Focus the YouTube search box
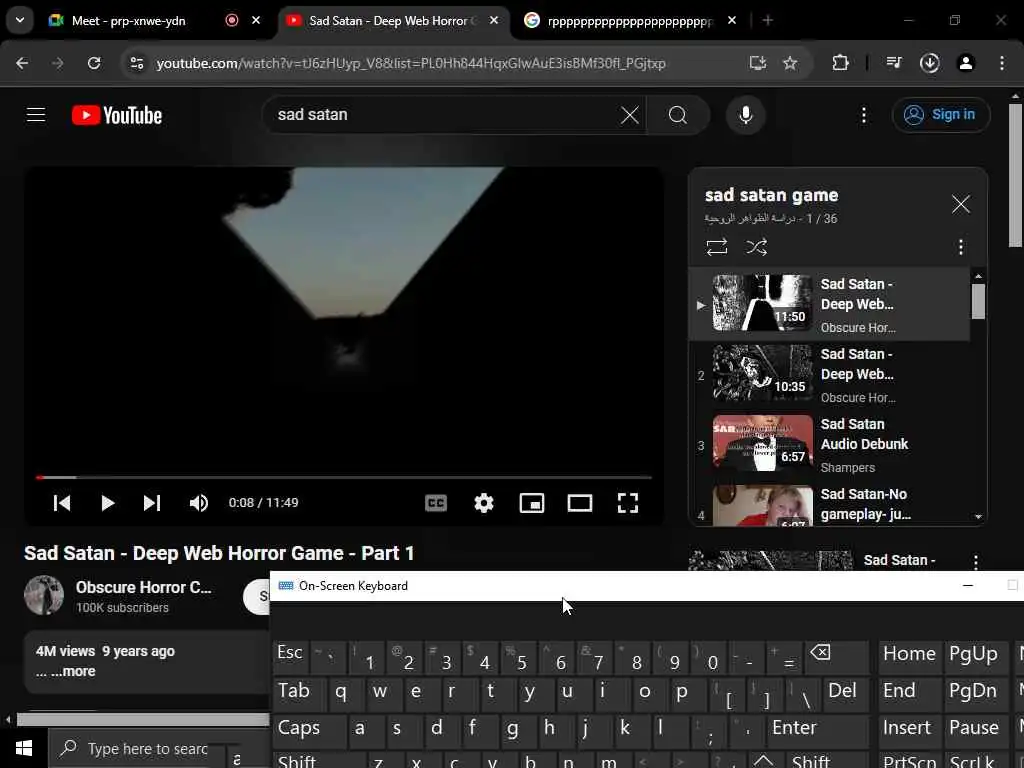The height and width of the screenshot is (768, 1024). tap(444, 115)
